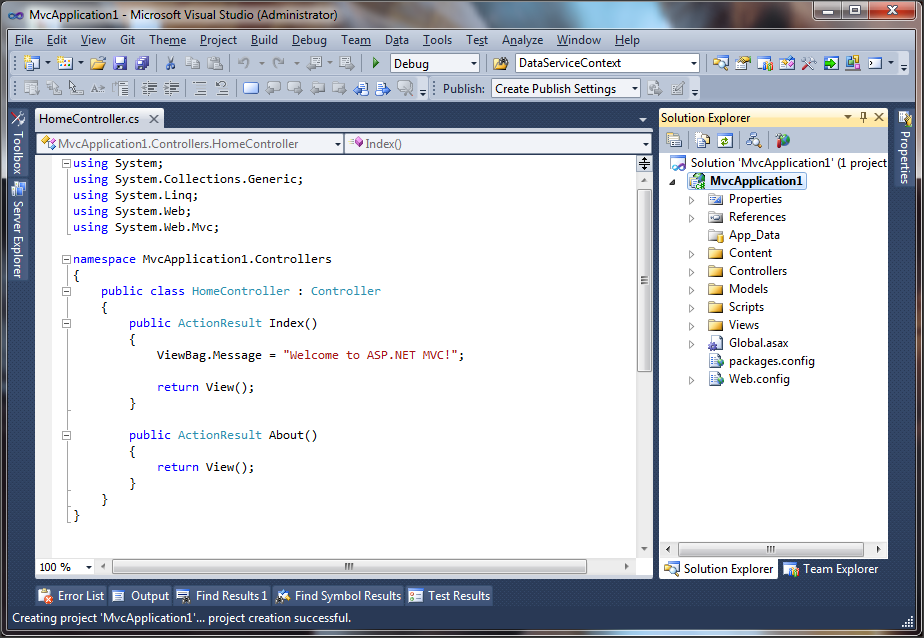Image resolution: width=924 pixels, height=638 pixels.
Task: Click the Undo arrow icon
Action: 243,63
